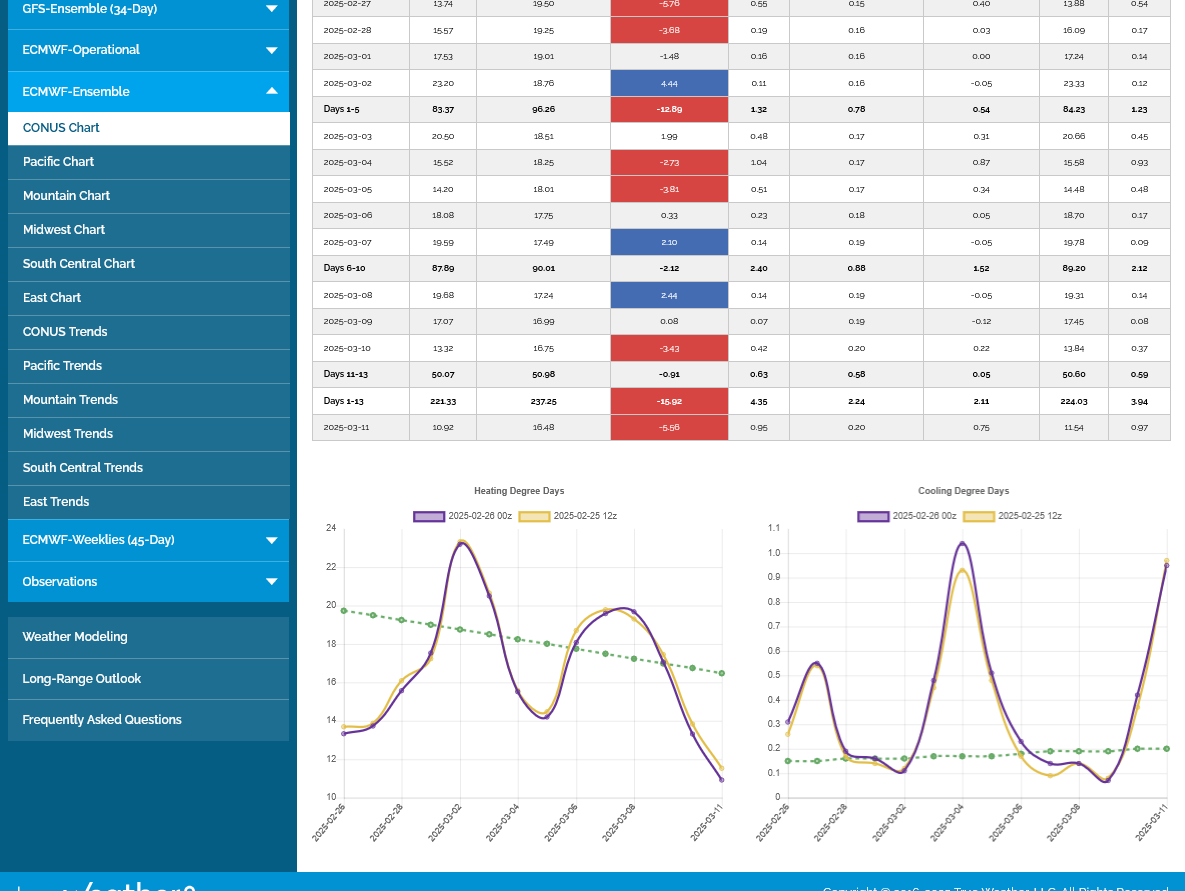Click purple swatch in Cooling Degree Days legend
The height and width of the screenshot is (891, 1185).
(x=873, y=517)
